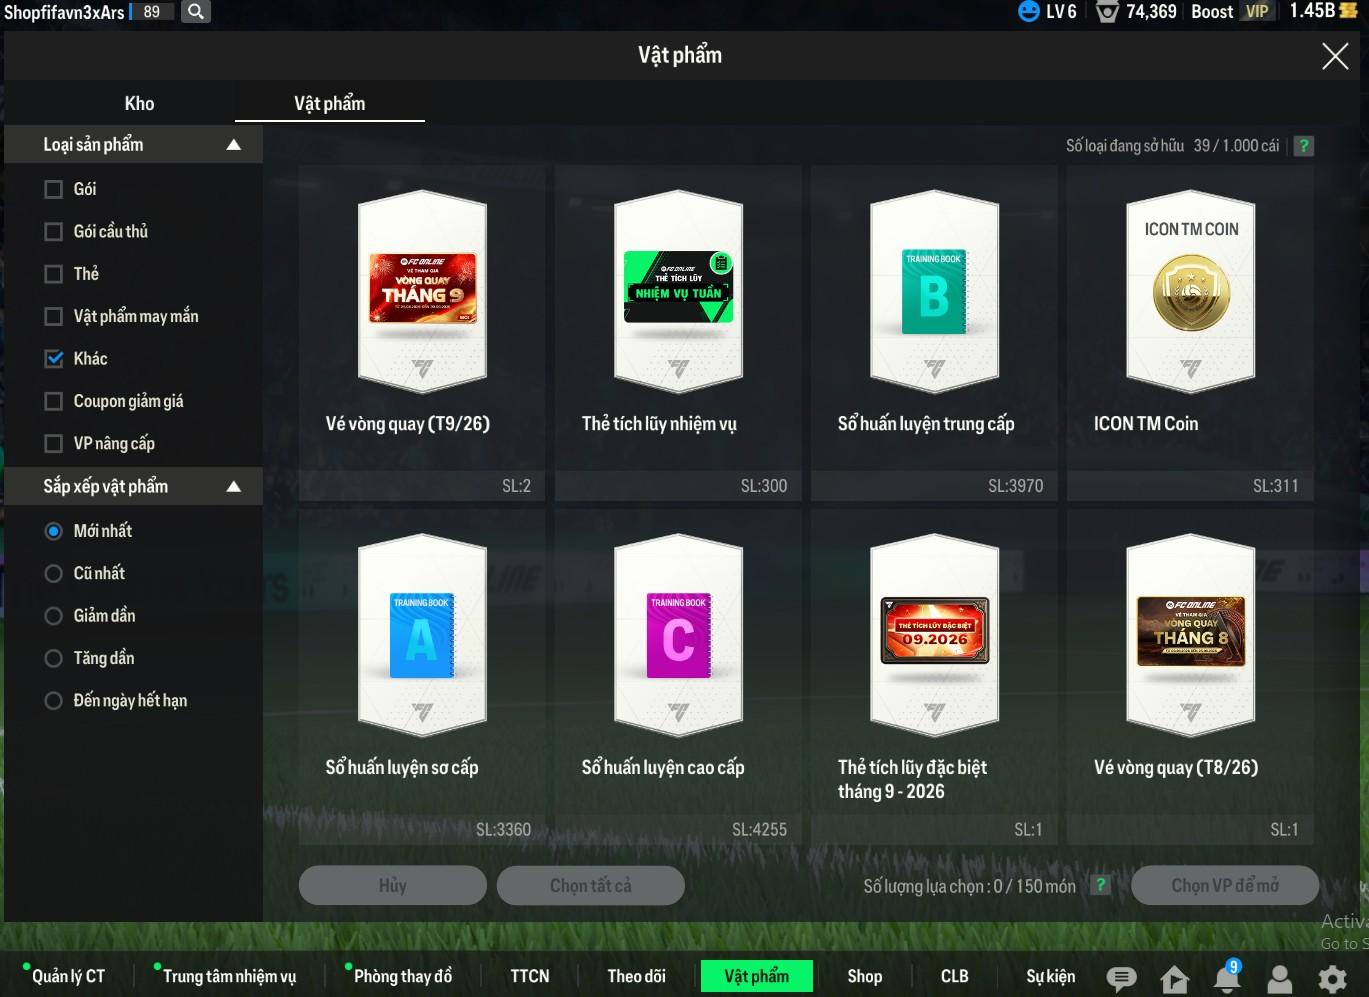The image size is (1369, 997).
Task: Open the chat bubble icon
Action: (1121, 978)
